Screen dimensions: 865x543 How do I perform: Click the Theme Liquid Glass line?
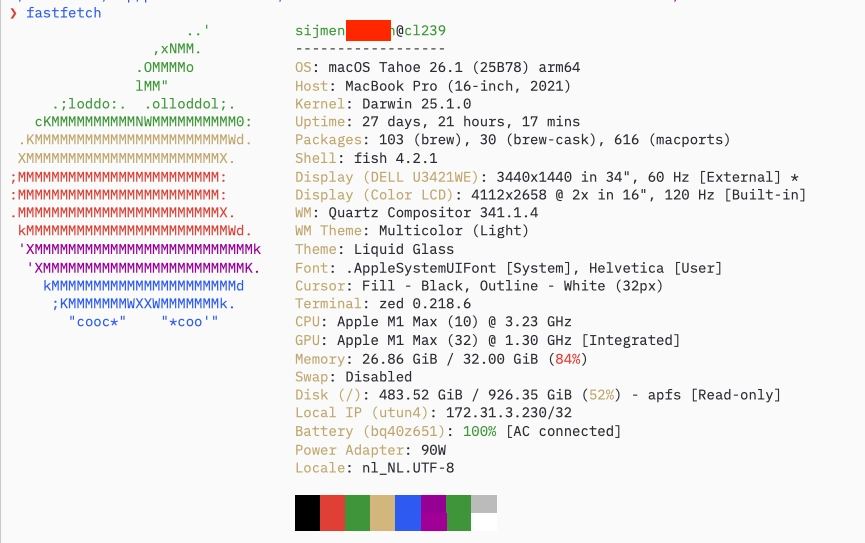pyautogui.click(x=375, y=249)
